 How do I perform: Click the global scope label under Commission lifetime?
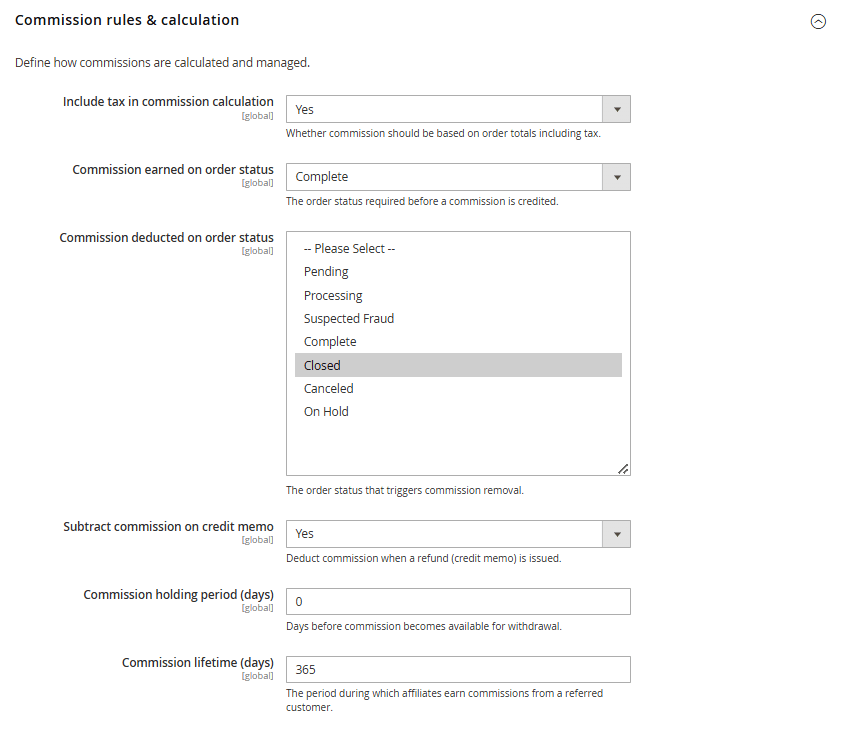pos(257,675)
